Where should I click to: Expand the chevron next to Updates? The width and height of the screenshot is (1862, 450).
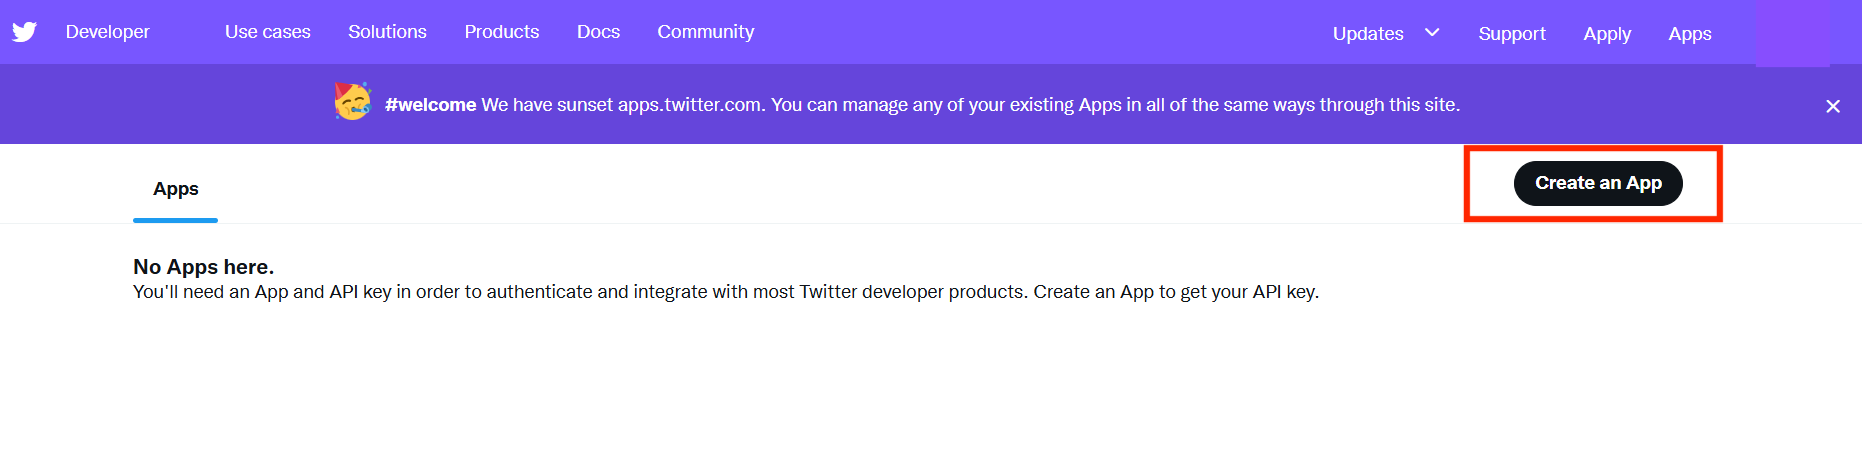pos(1432,33)
